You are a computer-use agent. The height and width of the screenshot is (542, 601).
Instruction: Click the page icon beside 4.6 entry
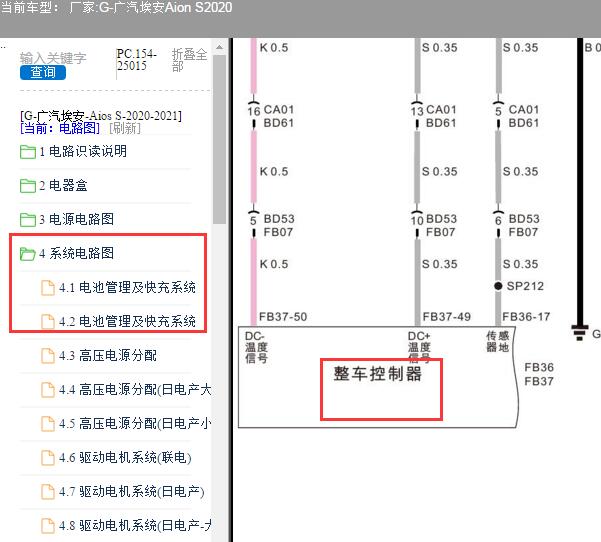tap(48, 458)
